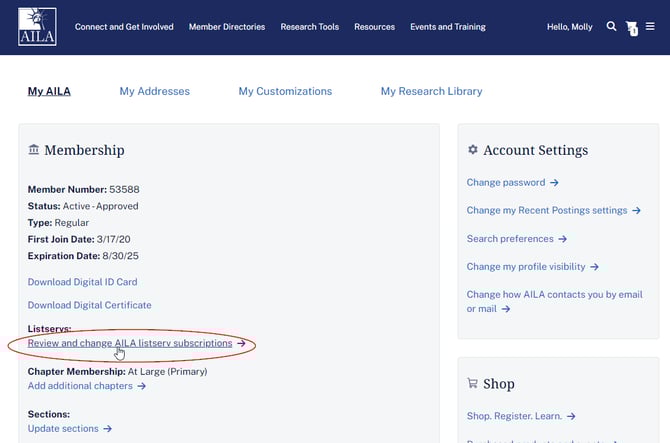Open Connect and Get Involved menu
Viewport: 670px width, 443px height.
tap(124, 27)
